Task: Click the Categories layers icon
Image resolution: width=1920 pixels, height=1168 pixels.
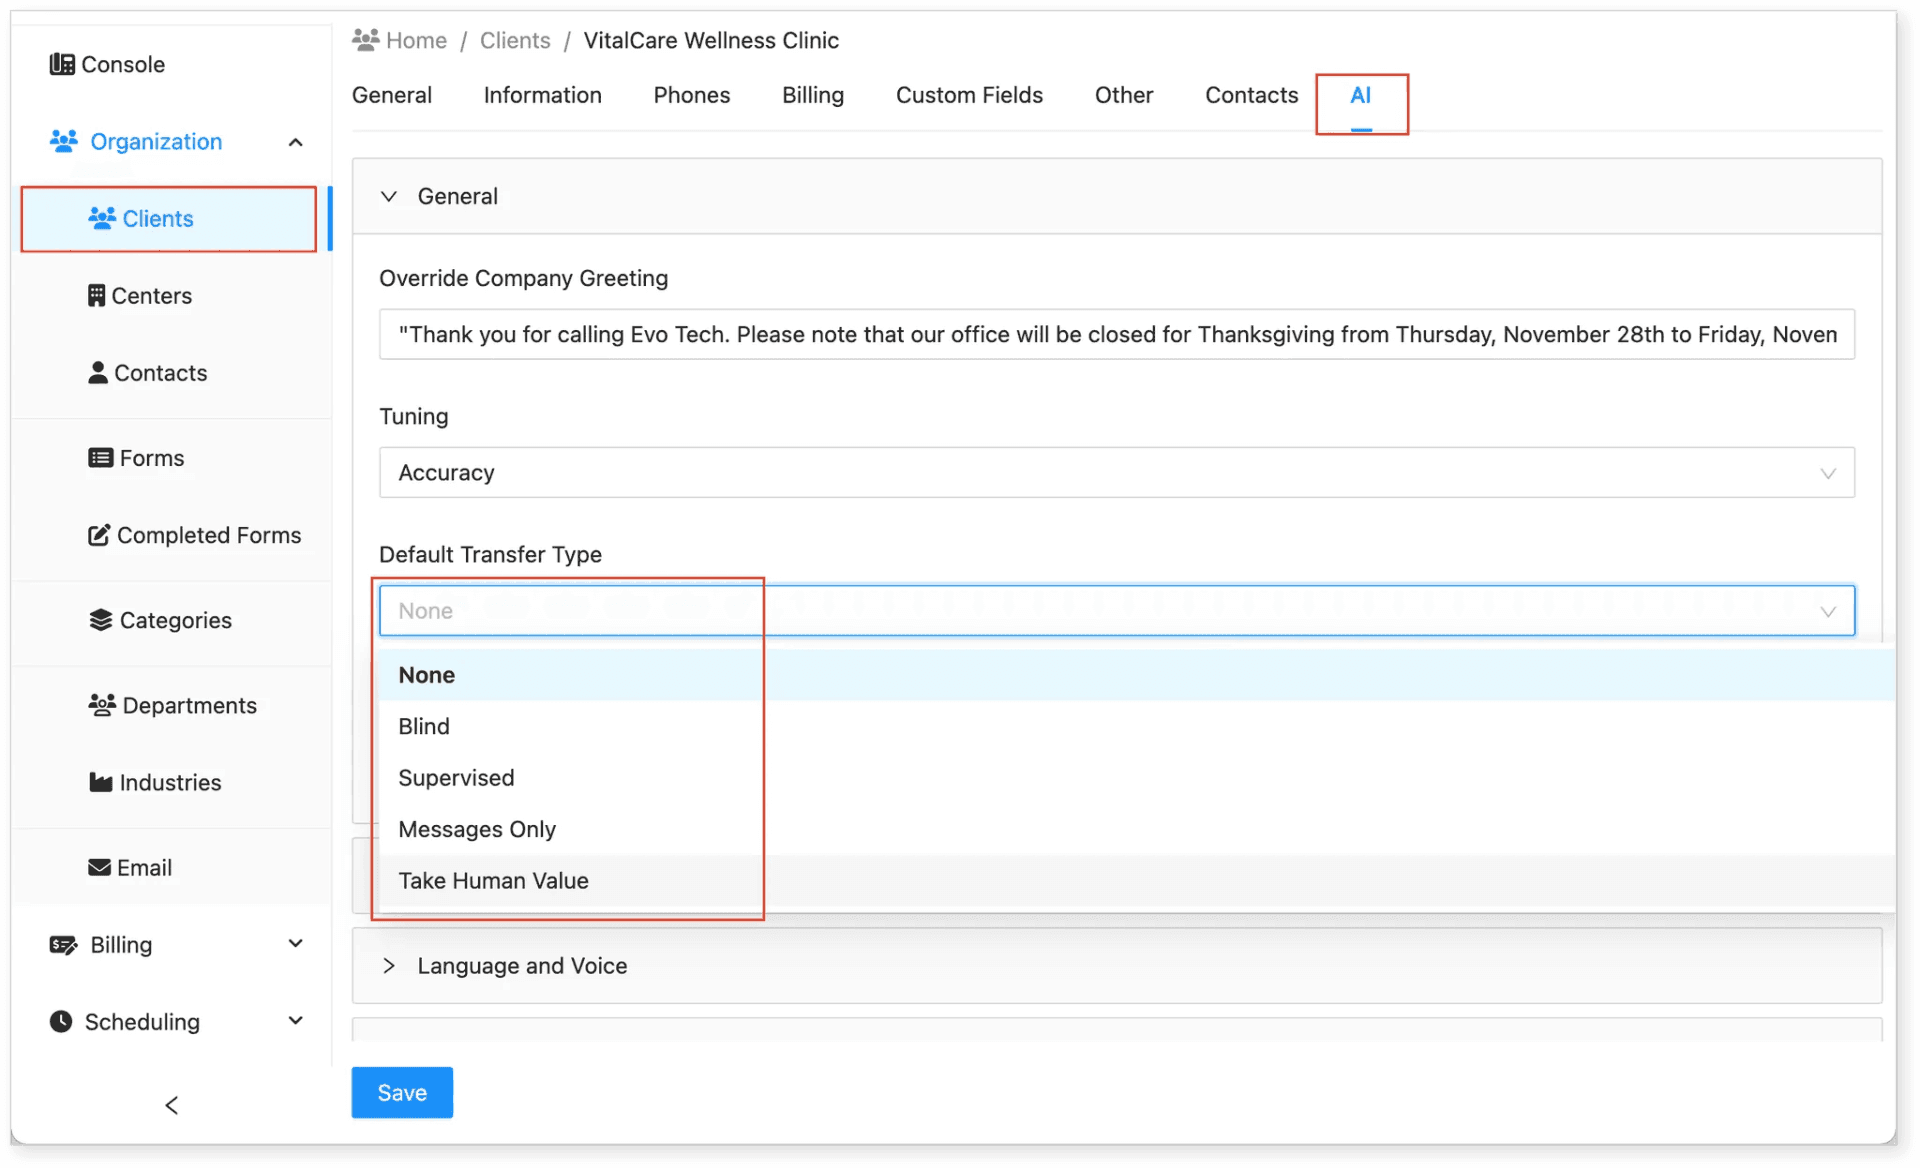Action: [100, 619]
